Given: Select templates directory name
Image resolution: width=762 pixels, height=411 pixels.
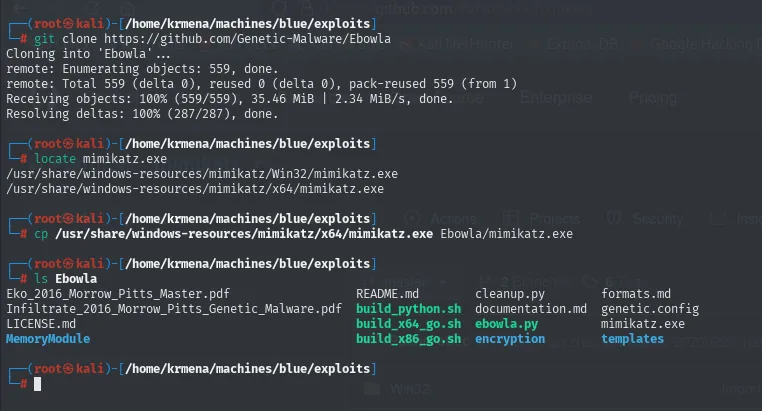Looking at the screenshot, I should 632,339.
